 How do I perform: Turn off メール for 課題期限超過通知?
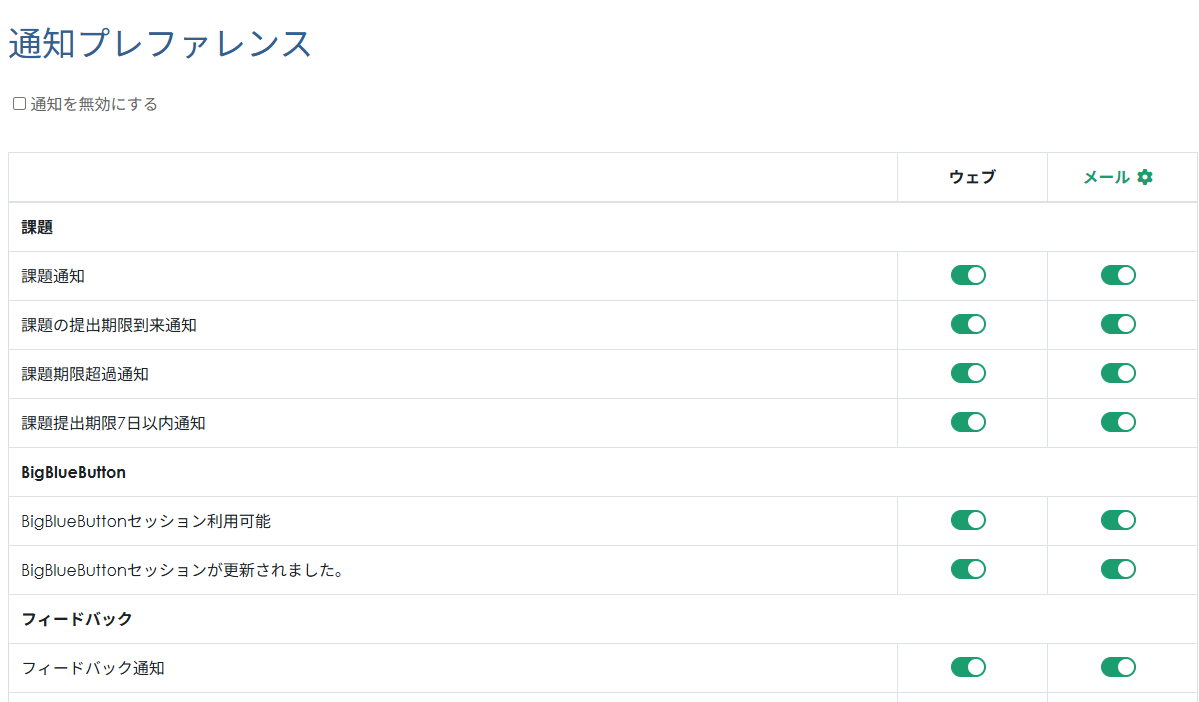1118,373
